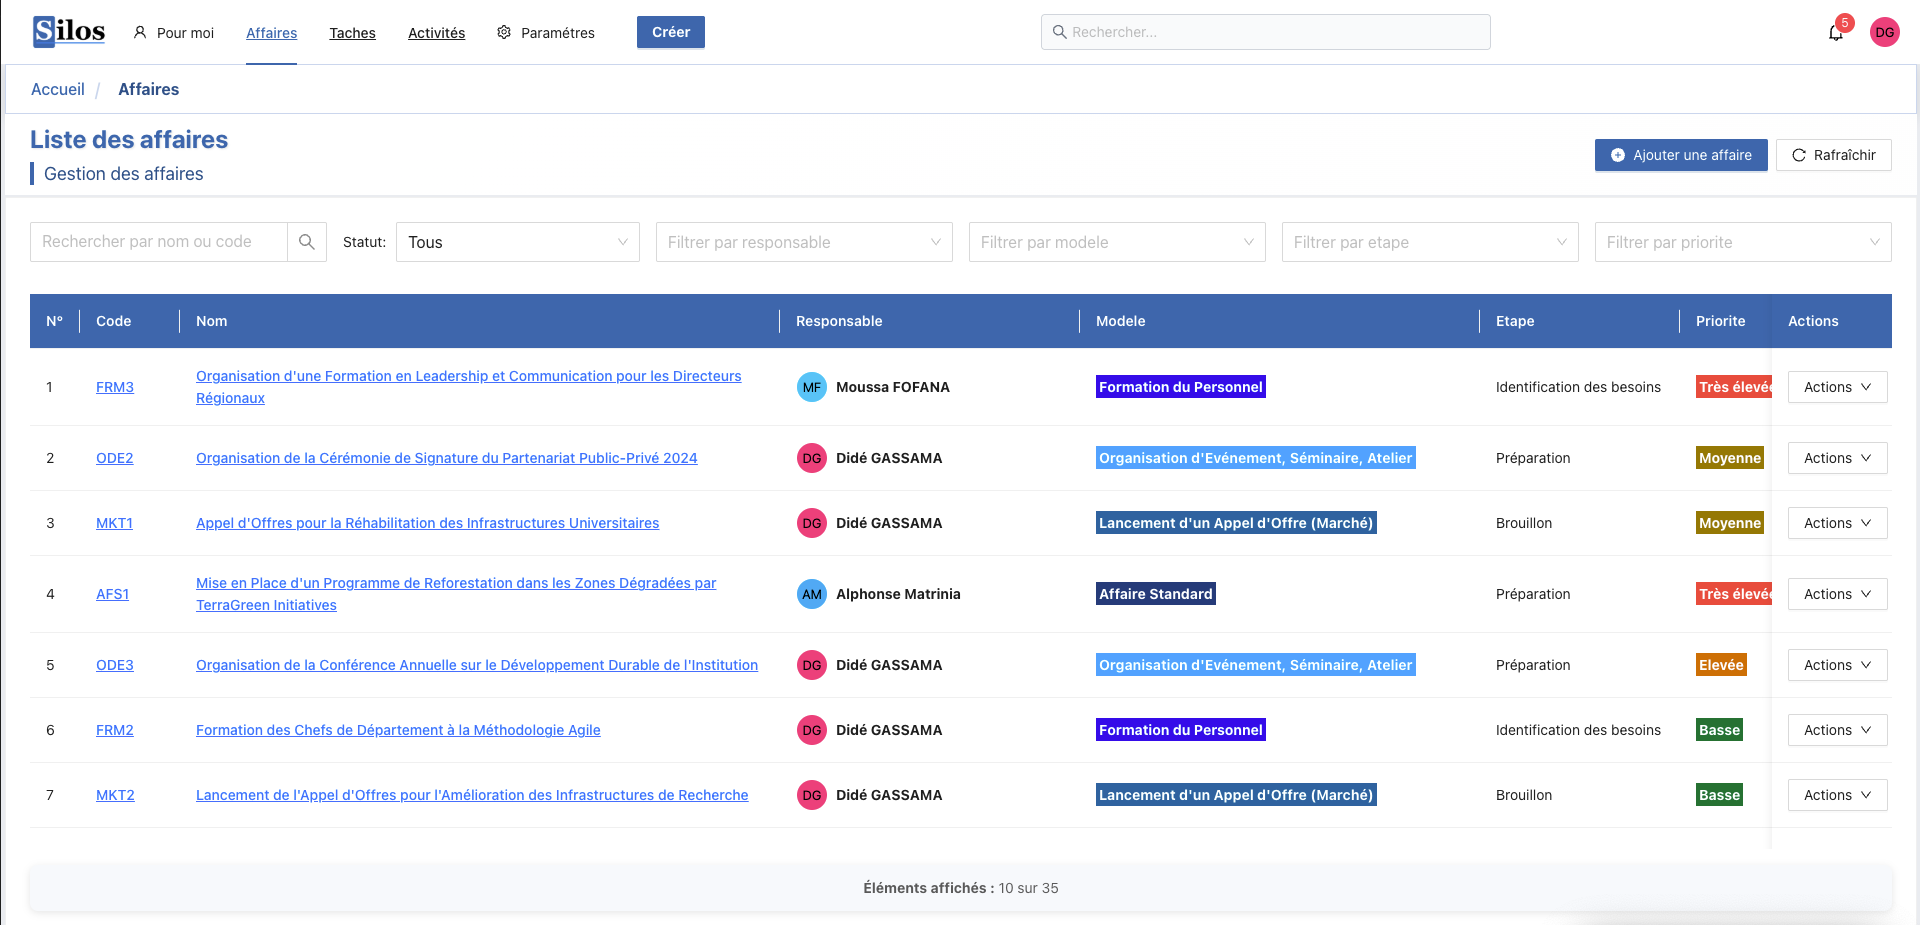Open the affaire with code ODE2

click(x=114, y=458)
